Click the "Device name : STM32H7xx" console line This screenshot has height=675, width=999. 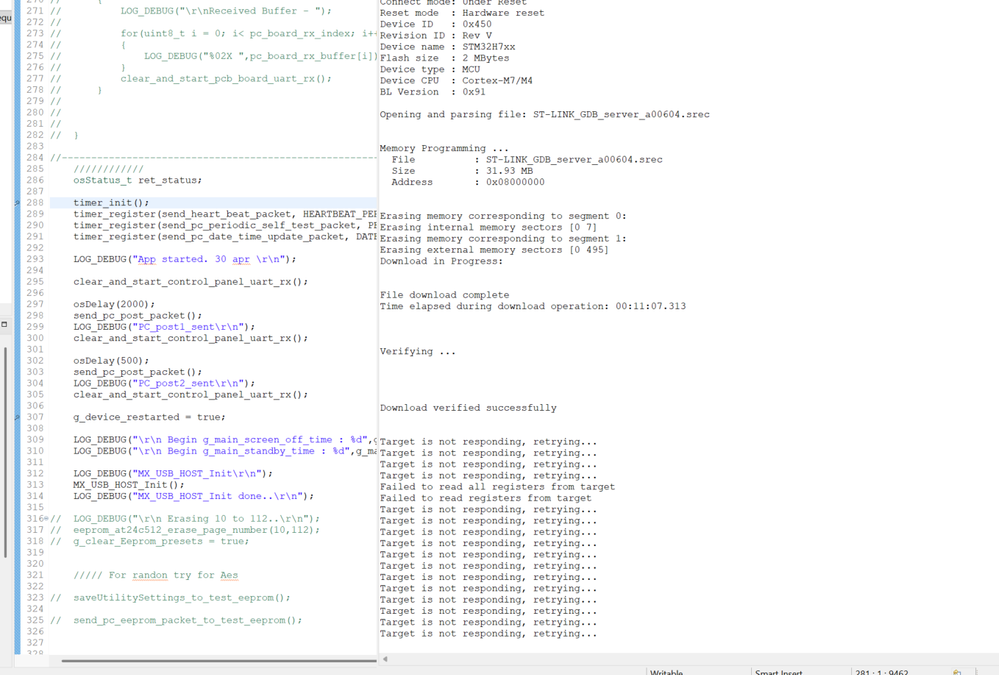(447, 47)
